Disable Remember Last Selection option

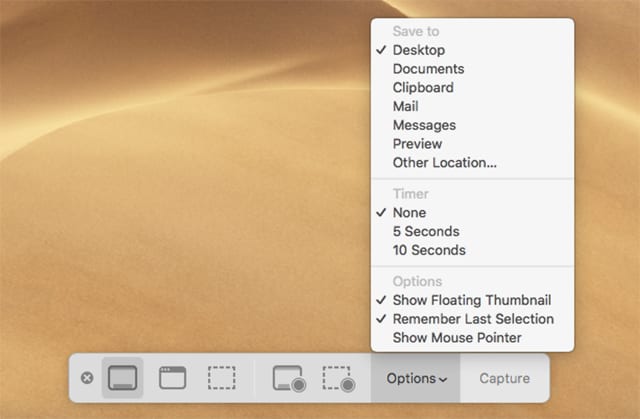pyautogui.click(x=472, y=319)
